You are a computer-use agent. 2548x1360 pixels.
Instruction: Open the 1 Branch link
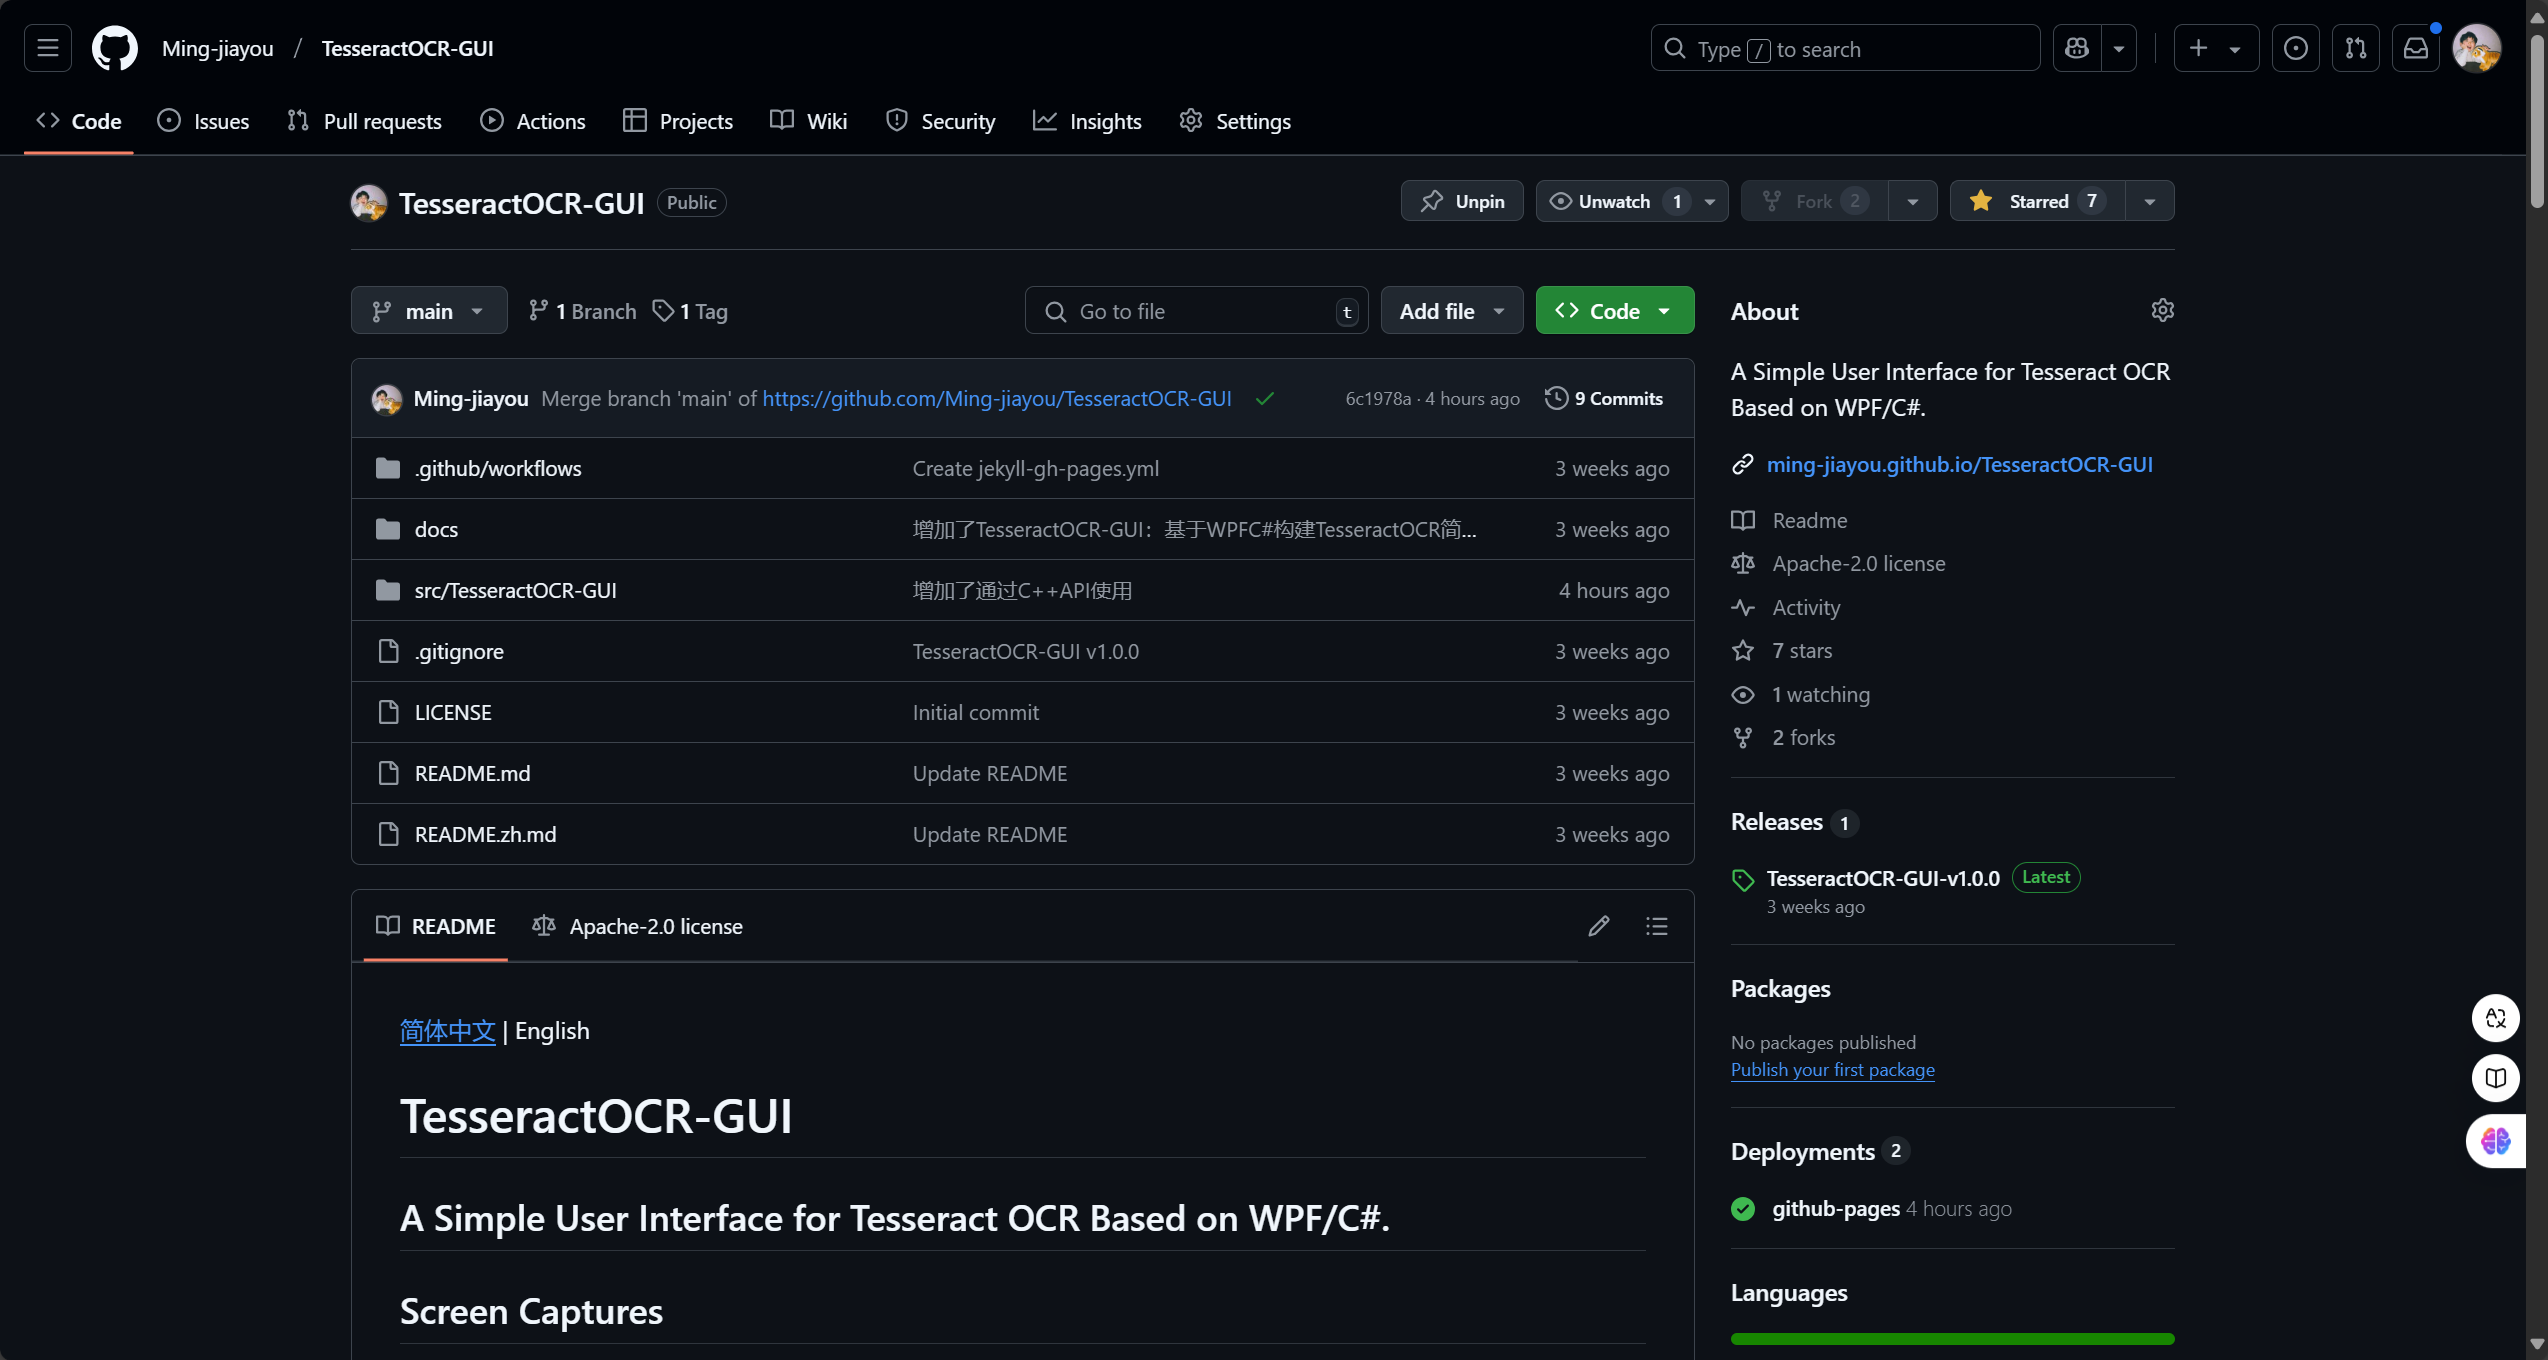582,311
